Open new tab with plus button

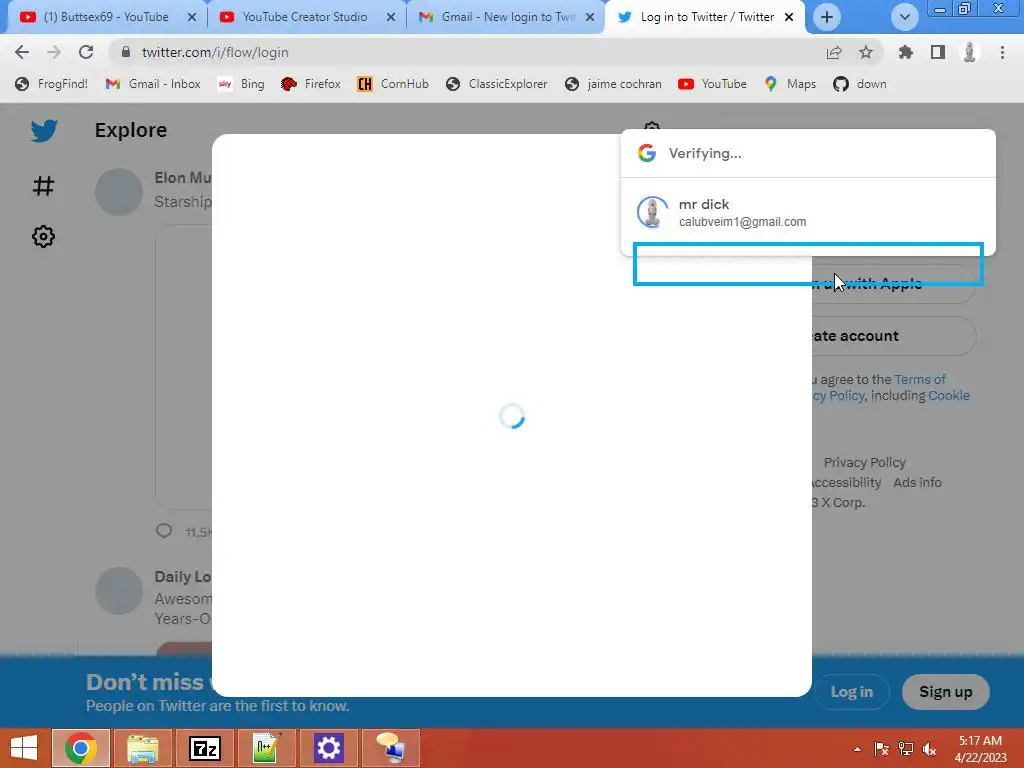827,17
